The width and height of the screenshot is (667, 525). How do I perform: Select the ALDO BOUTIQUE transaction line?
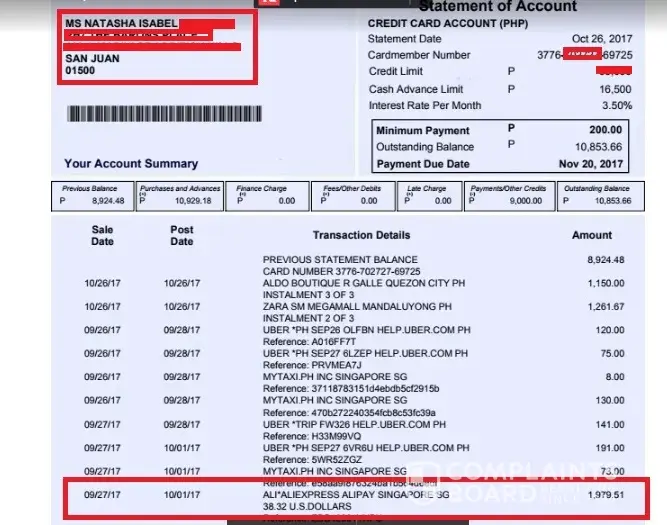click(354, 283)
